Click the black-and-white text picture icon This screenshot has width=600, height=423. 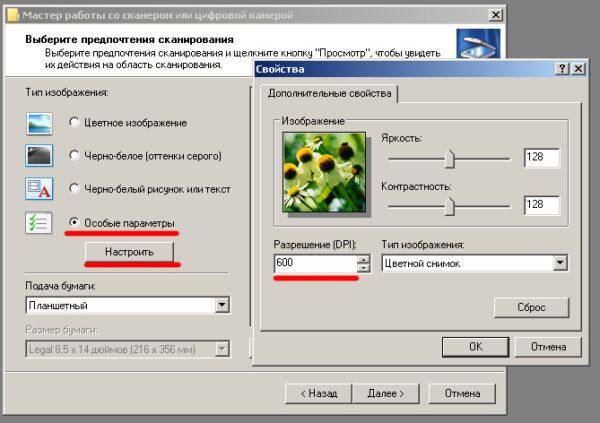38,189
